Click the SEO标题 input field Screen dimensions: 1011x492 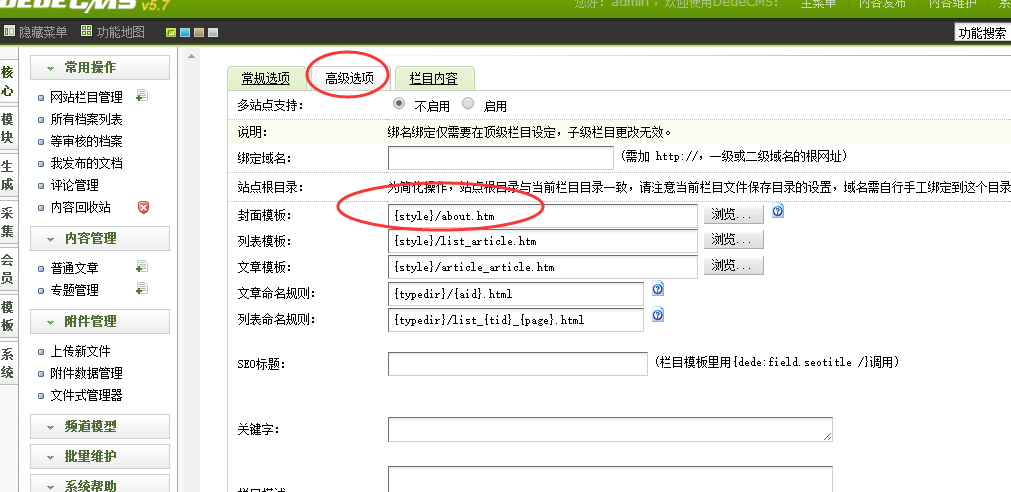pos(518,364)
